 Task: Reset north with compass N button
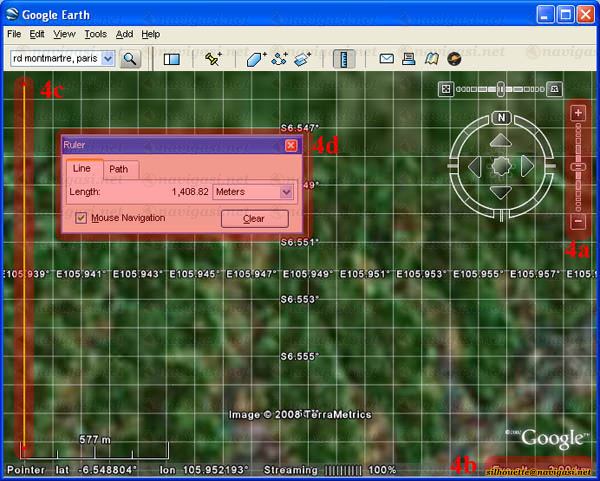501,118
